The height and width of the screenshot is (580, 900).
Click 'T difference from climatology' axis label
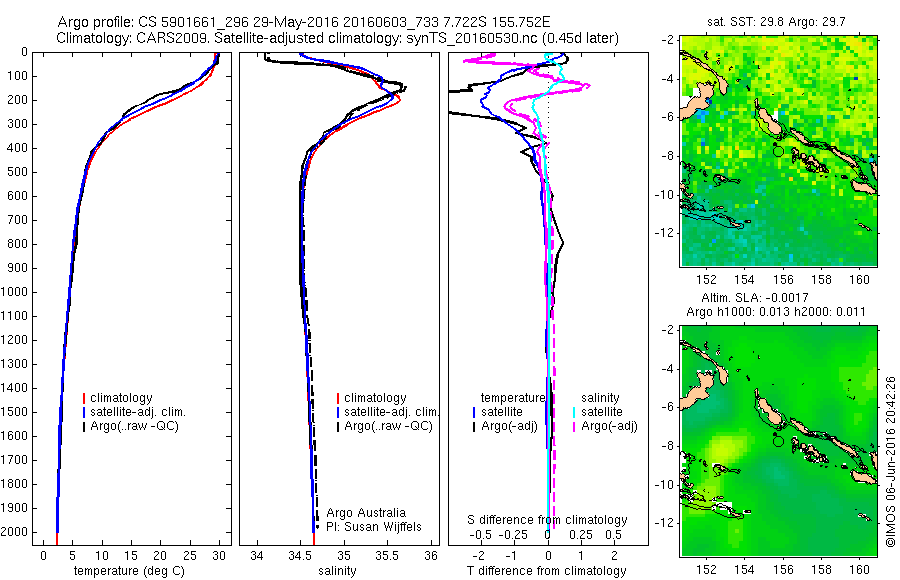[x=546, y=571]
